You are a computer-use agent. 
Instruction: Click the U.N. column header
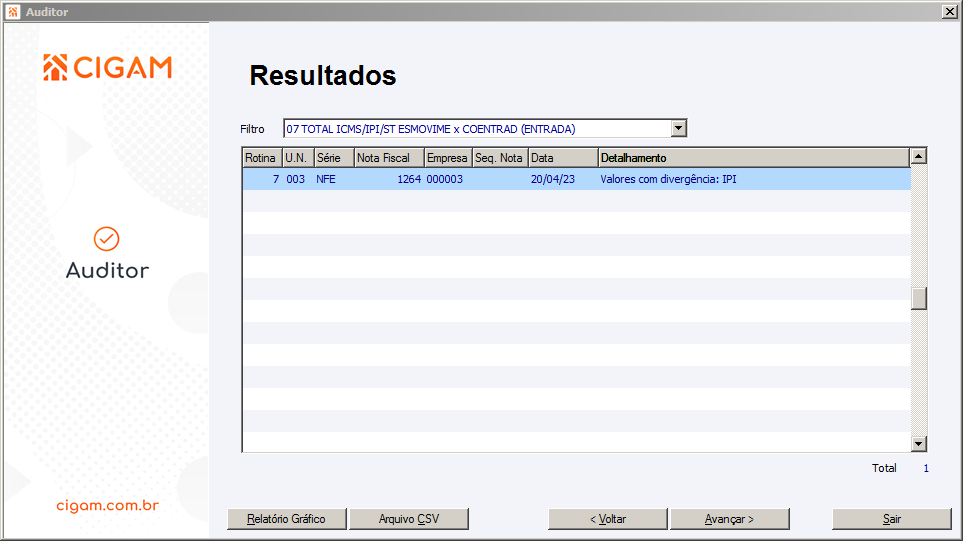coord(298,158)
